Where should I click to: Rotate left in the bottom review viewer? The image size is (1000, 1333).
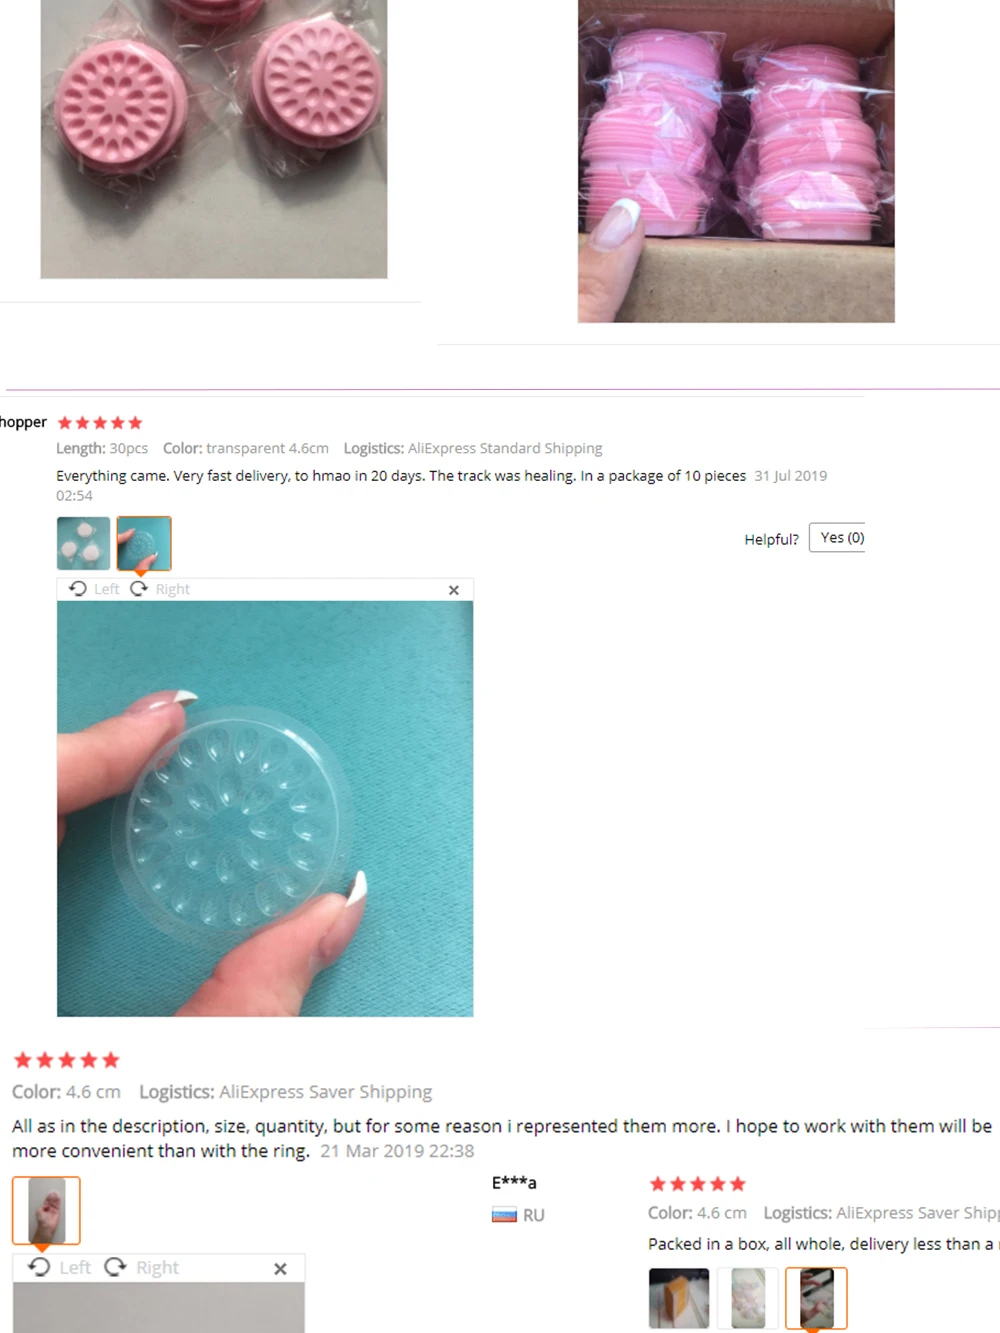pos(59,1267)
